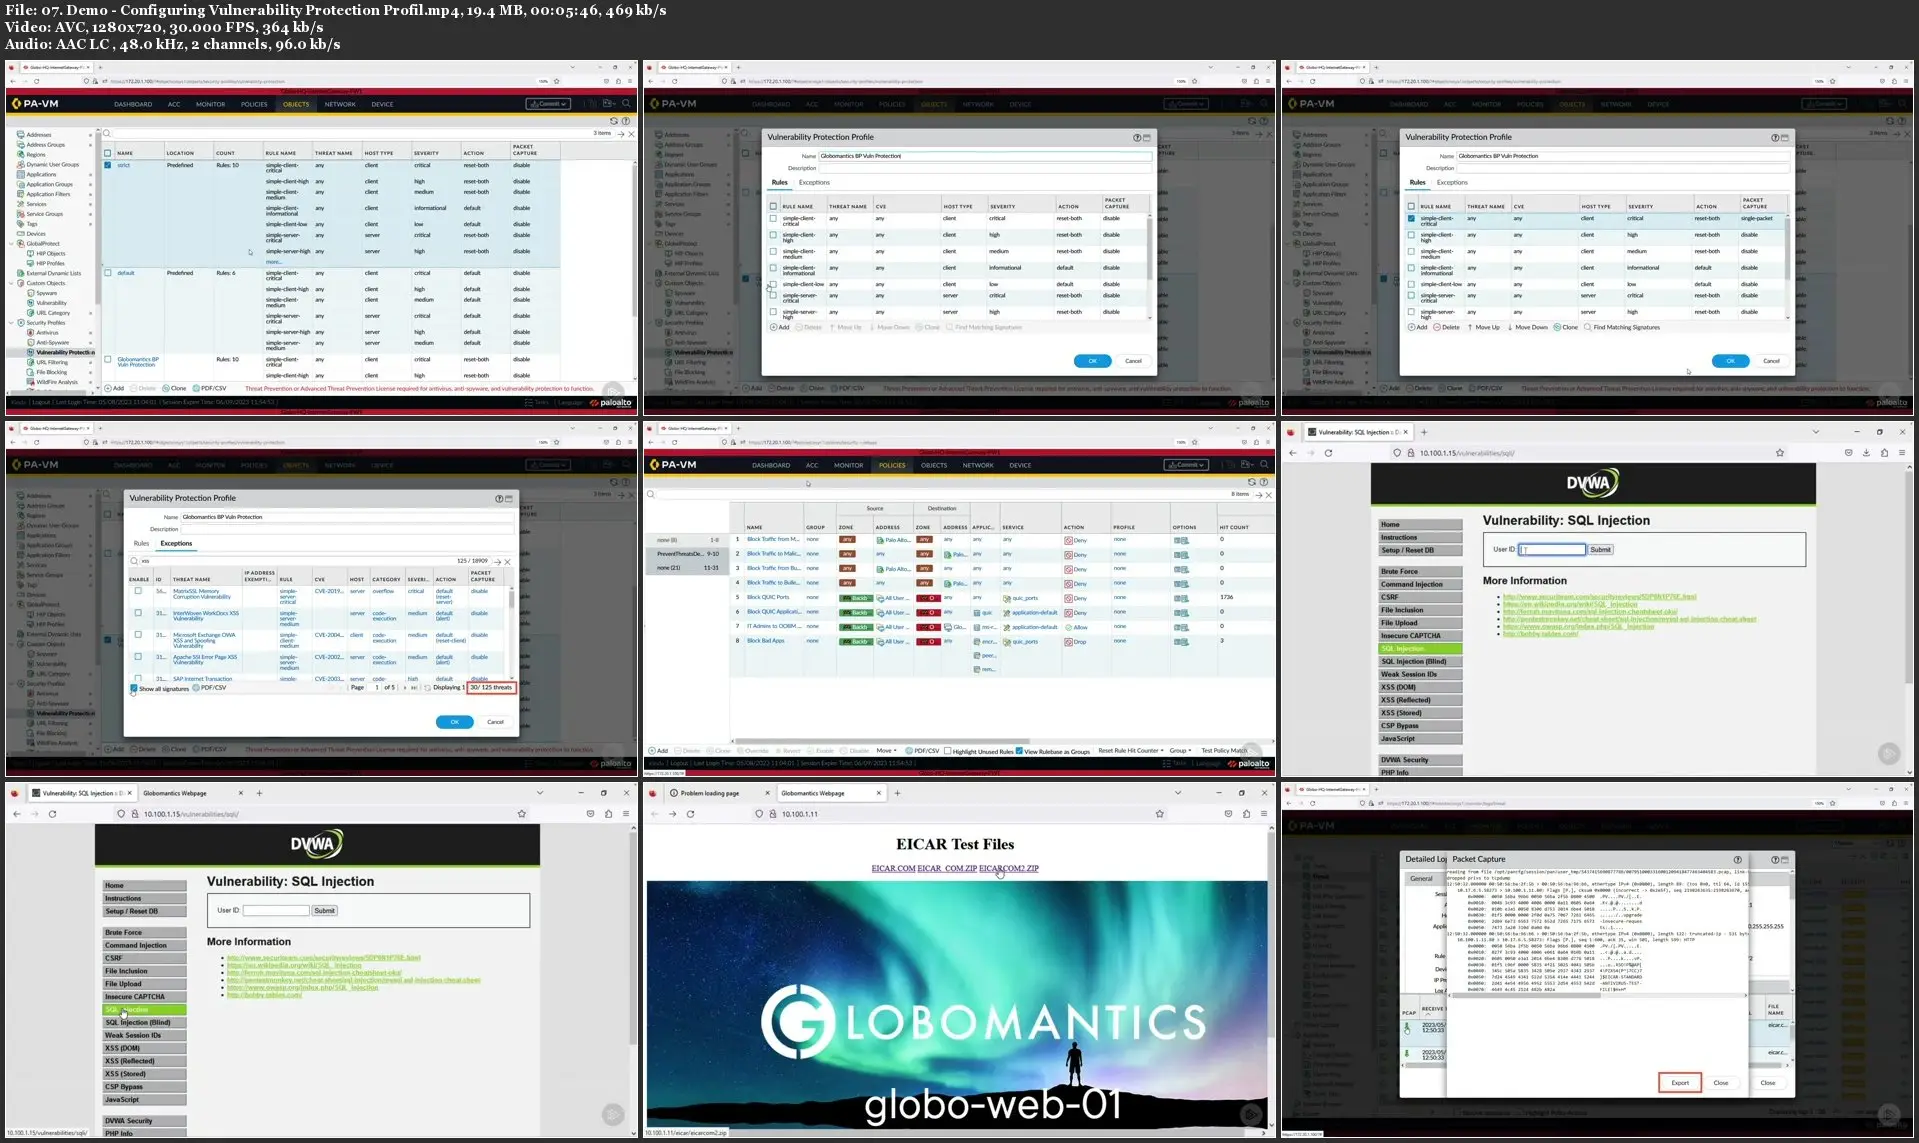1919x1143 pixels.
Task: Open the Commit dropdown on undimmed Objects page
Action: (547, 104)
